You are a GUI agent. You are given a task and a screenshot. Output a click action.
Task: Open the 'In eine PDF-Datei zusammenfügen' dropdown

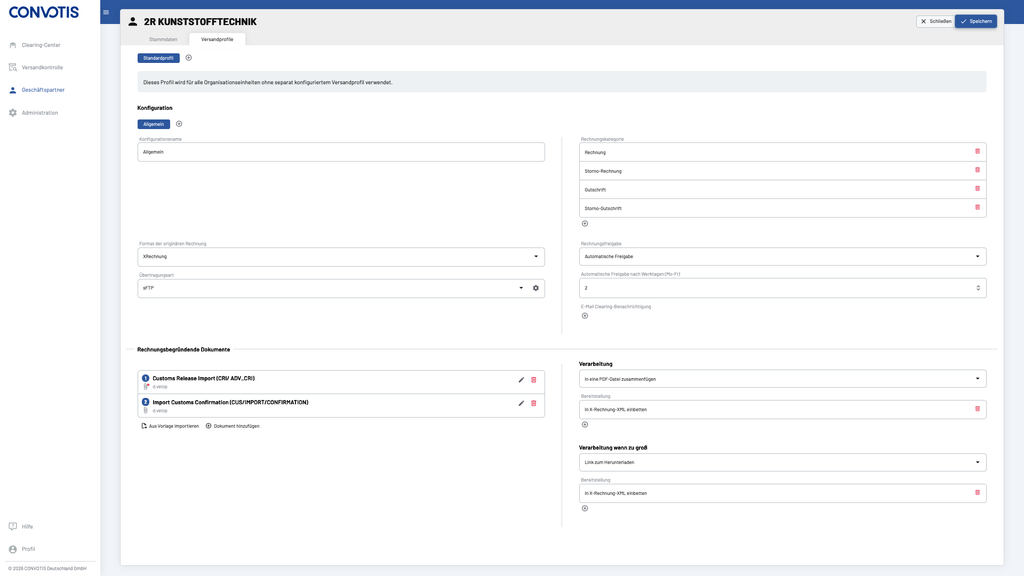[x=782, y=379]
